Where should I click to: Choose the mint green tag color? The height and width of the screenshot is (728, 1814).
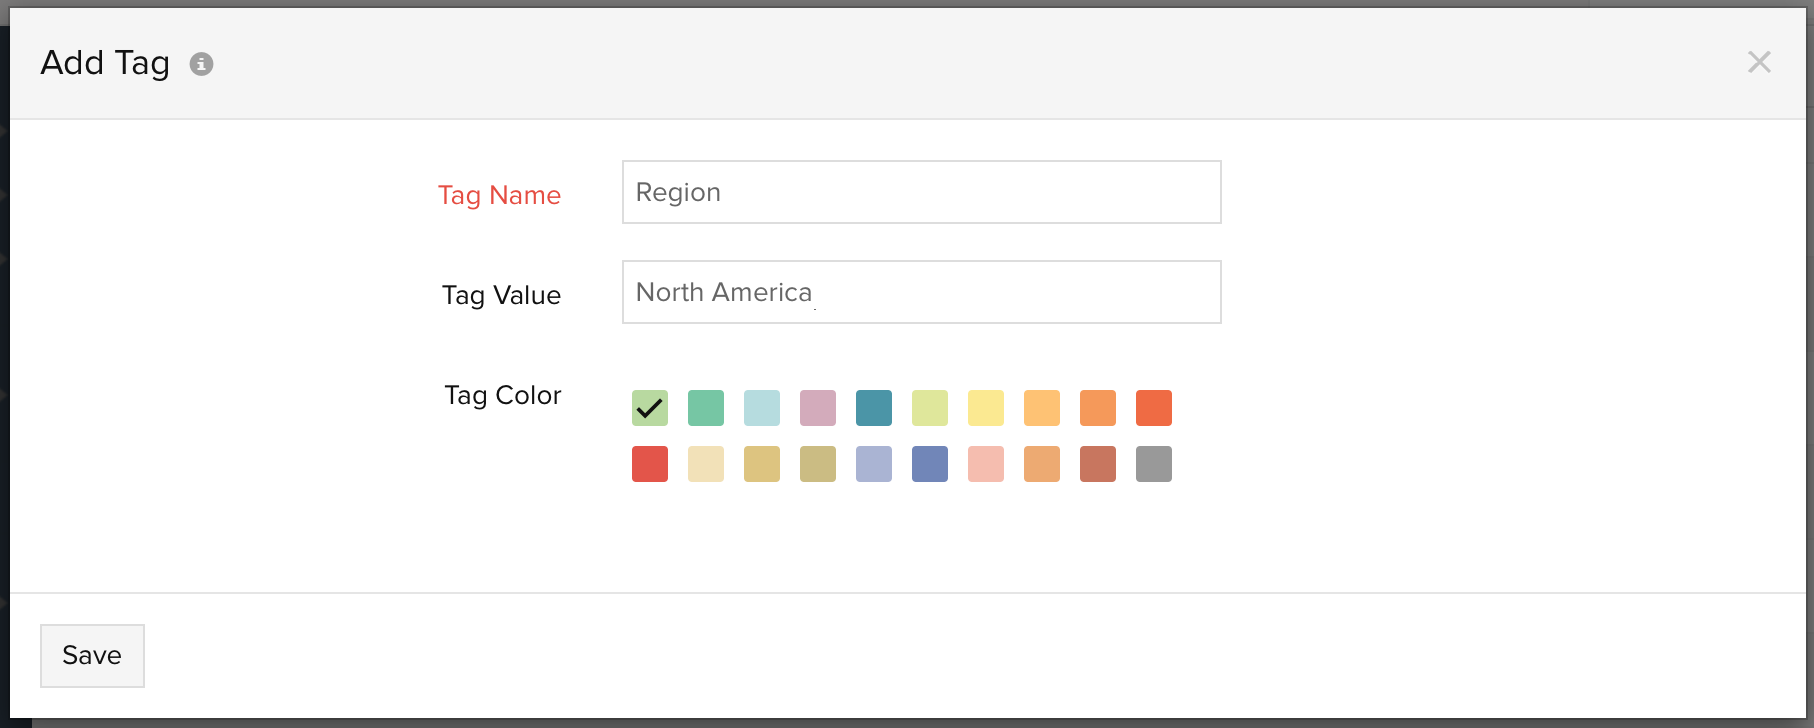pos(706,408)
